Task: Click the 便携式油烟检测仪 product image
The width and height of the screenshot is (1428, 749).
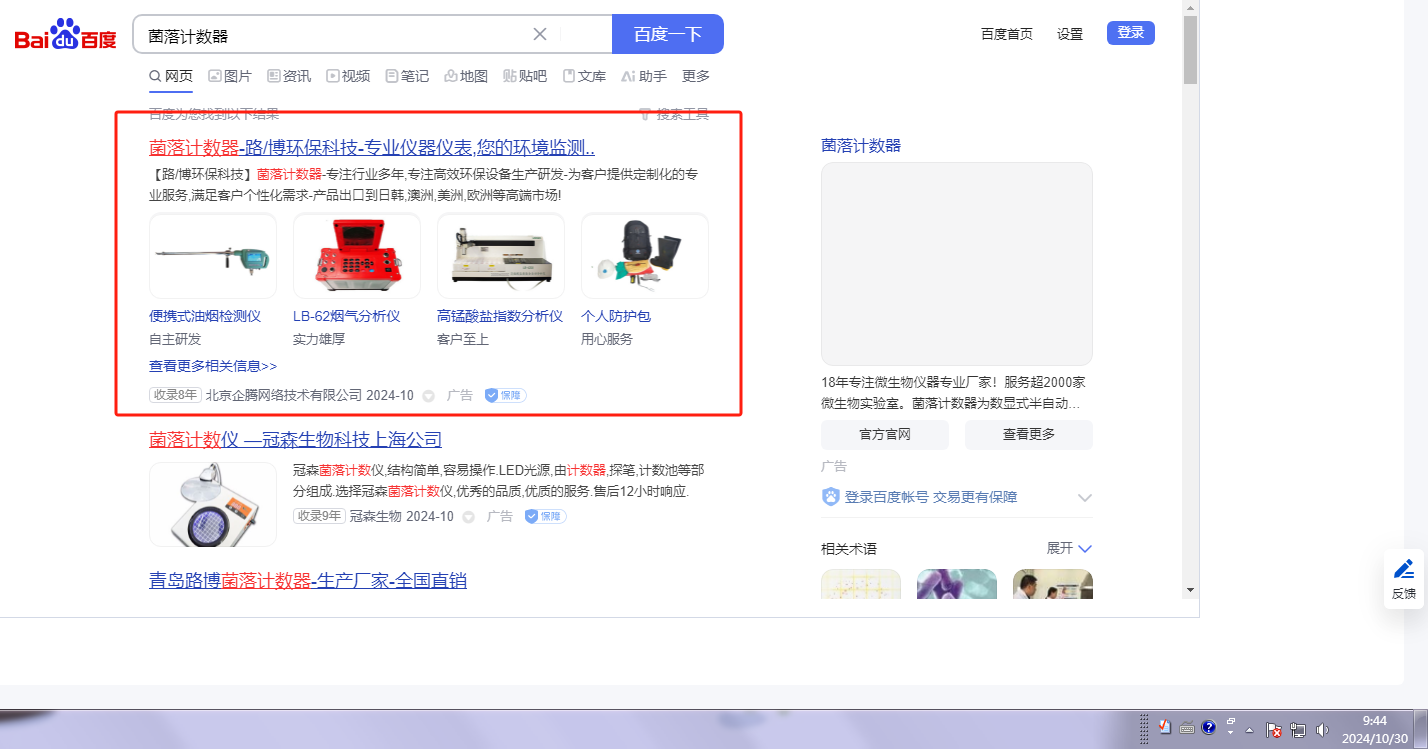Action: pos(213,256)
